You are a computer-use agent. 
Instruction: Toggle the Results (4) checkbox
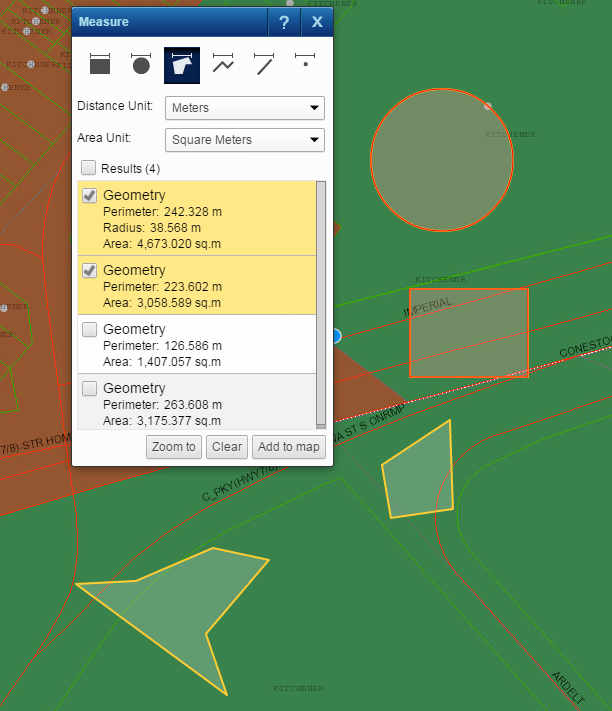[89, 168]
